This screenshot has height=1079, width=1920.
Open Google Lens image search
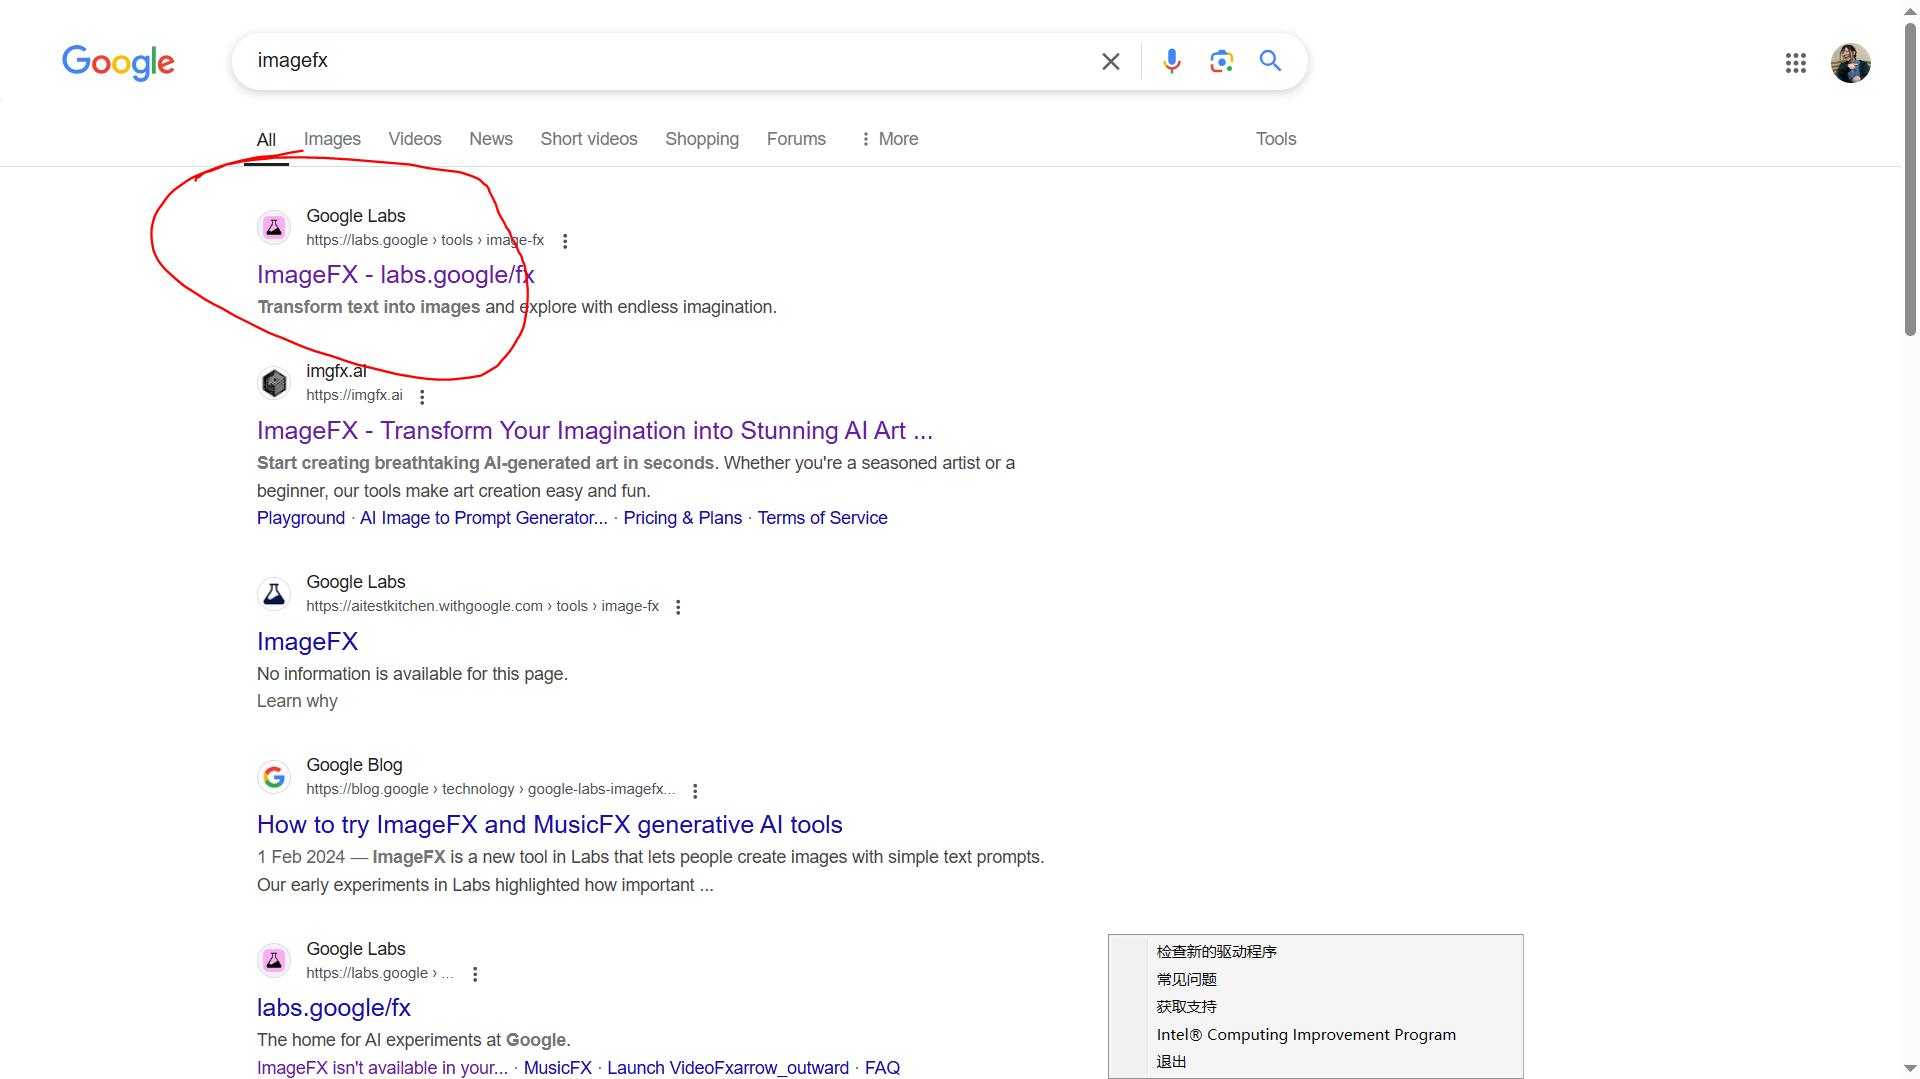[x=1221, y=61]
